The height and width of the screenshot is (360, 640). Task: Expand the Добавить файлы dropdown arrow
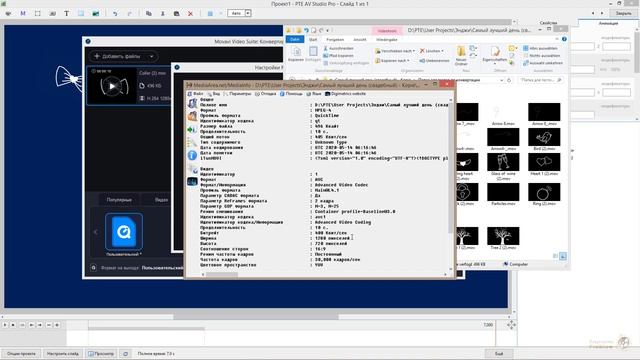pos(151,56)
